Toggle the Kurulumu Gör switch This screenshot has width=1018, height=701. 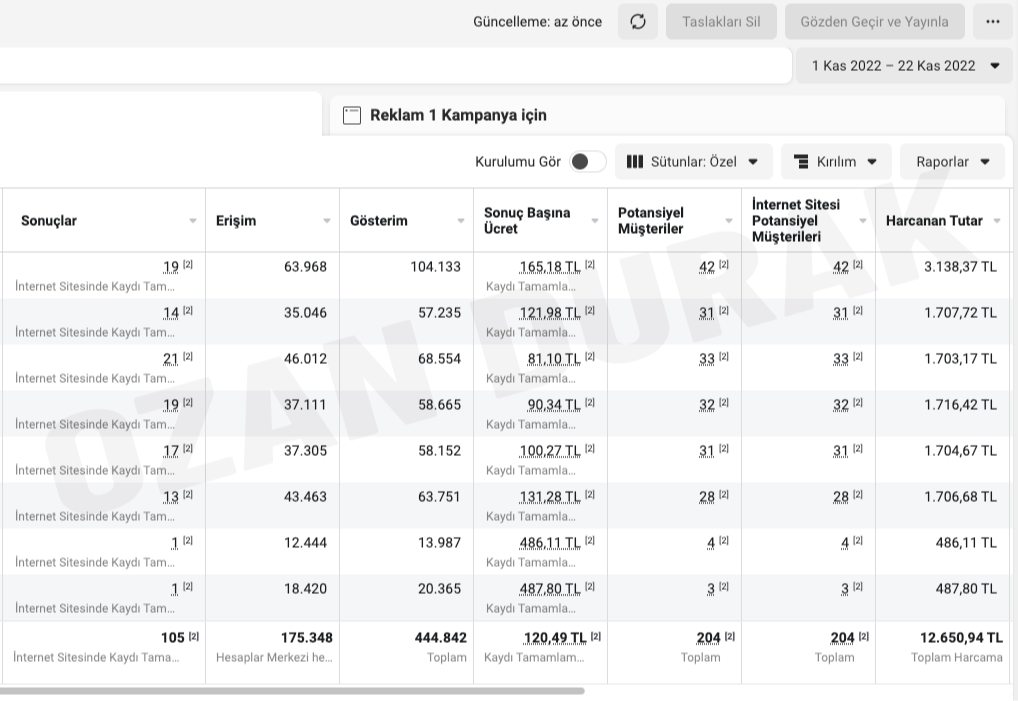pos(587,161)
